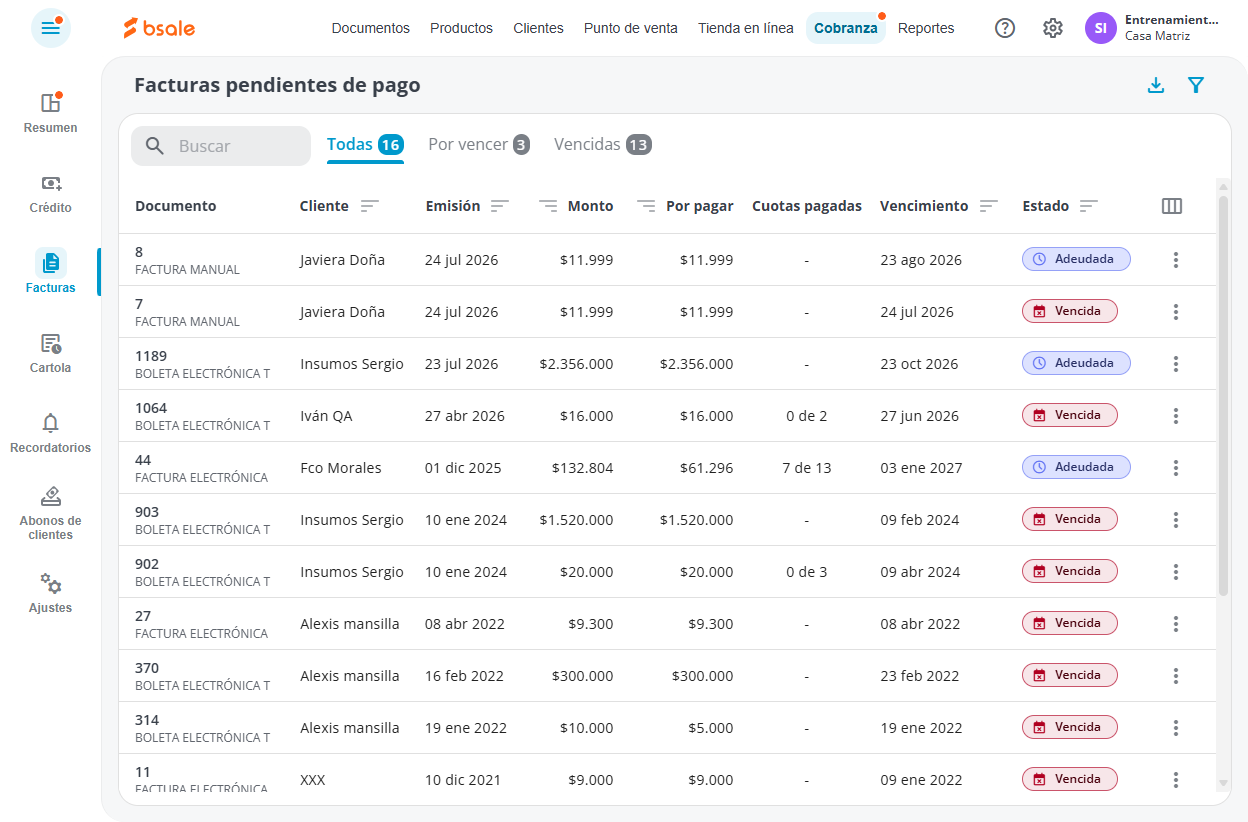Open the settings gear icon
The height and width of the screenshot is (822, 1248).
click(1053, 28)
